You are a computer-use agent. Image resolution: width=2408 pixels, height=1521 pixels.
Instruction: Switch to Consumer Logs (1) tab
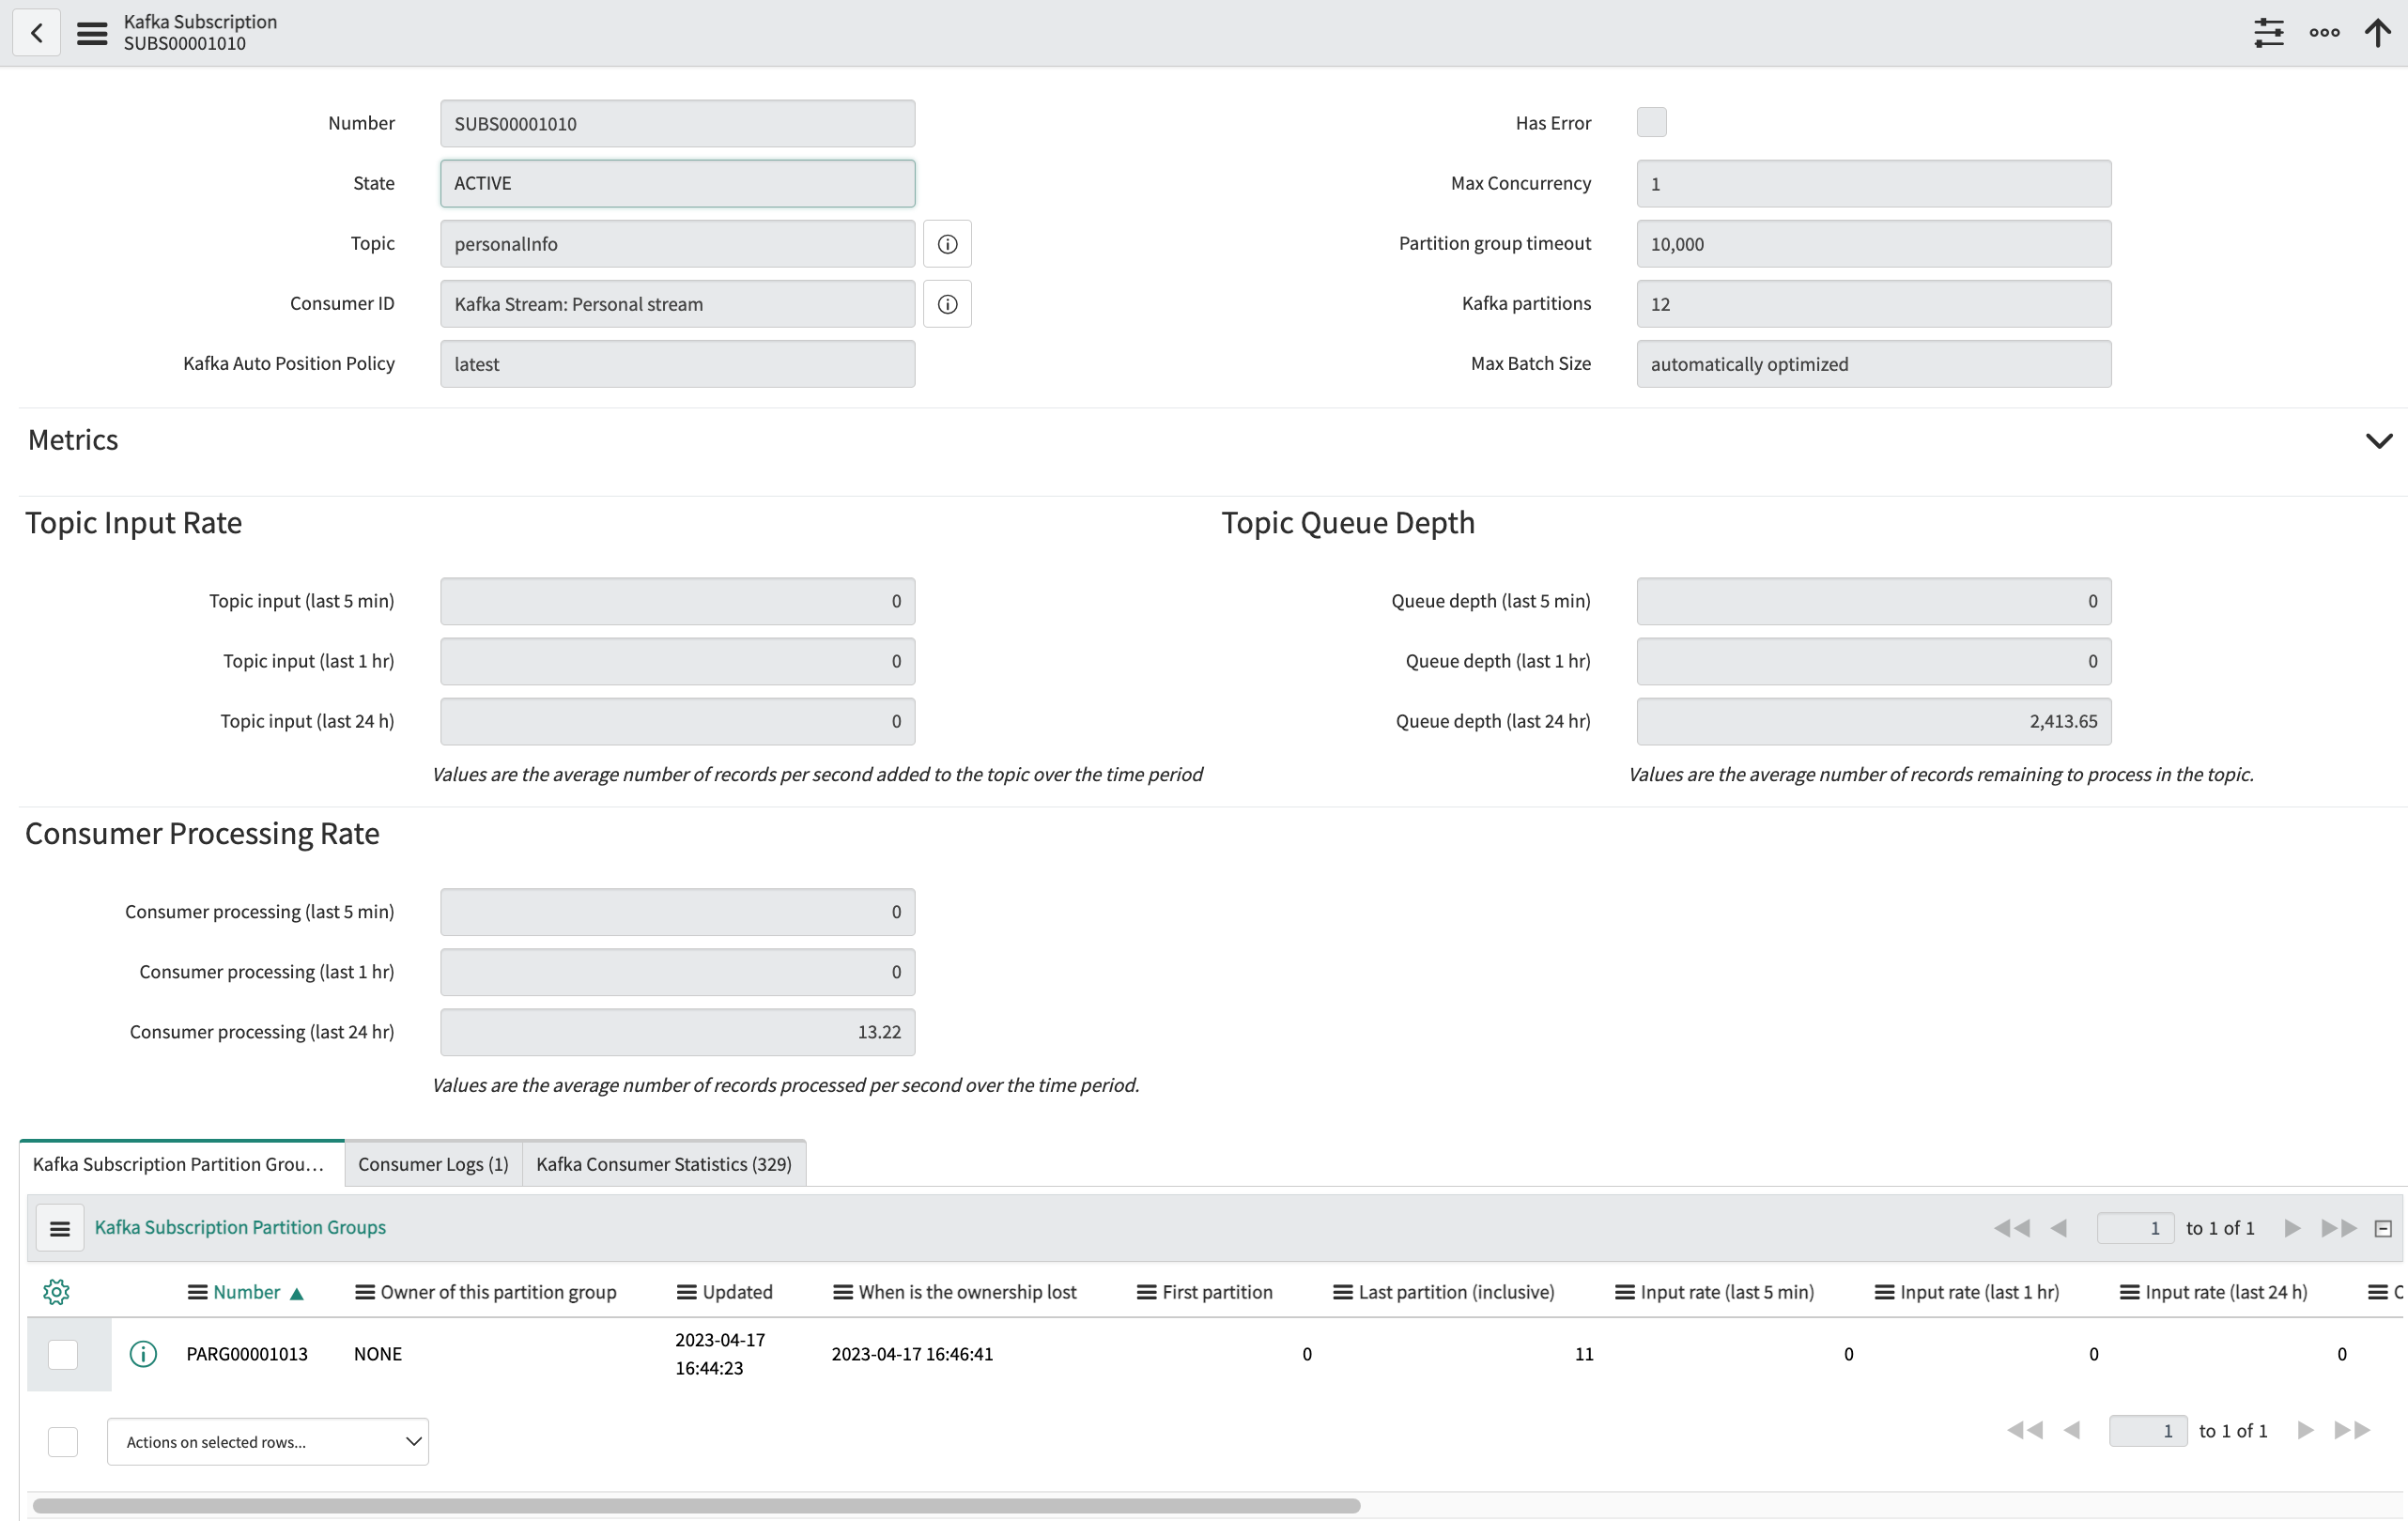tap(433, 1164)
